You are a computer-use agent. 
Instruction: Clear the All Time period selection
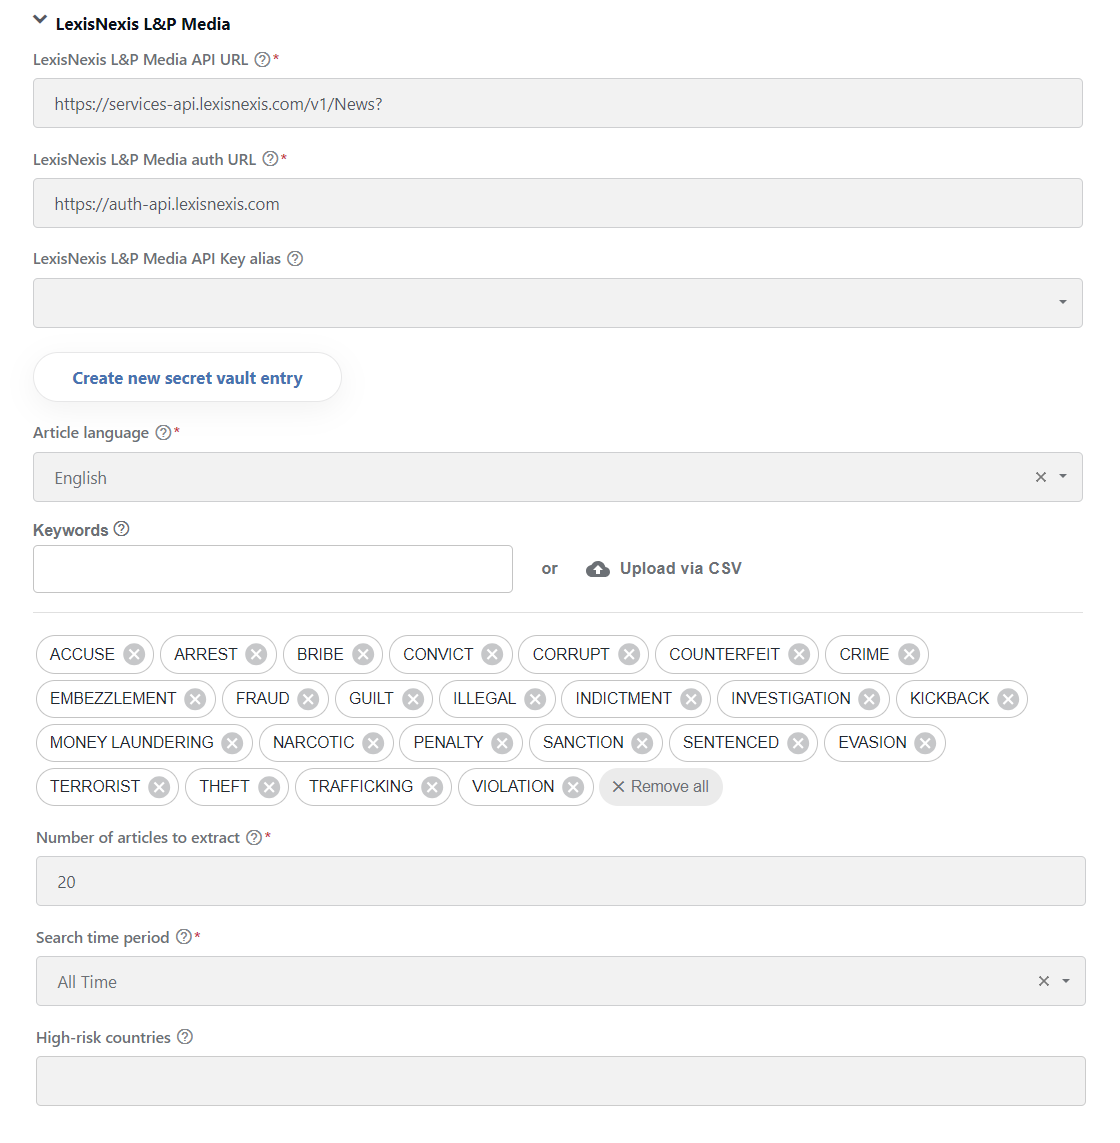pyautogui.click(x=1043, y=981)
